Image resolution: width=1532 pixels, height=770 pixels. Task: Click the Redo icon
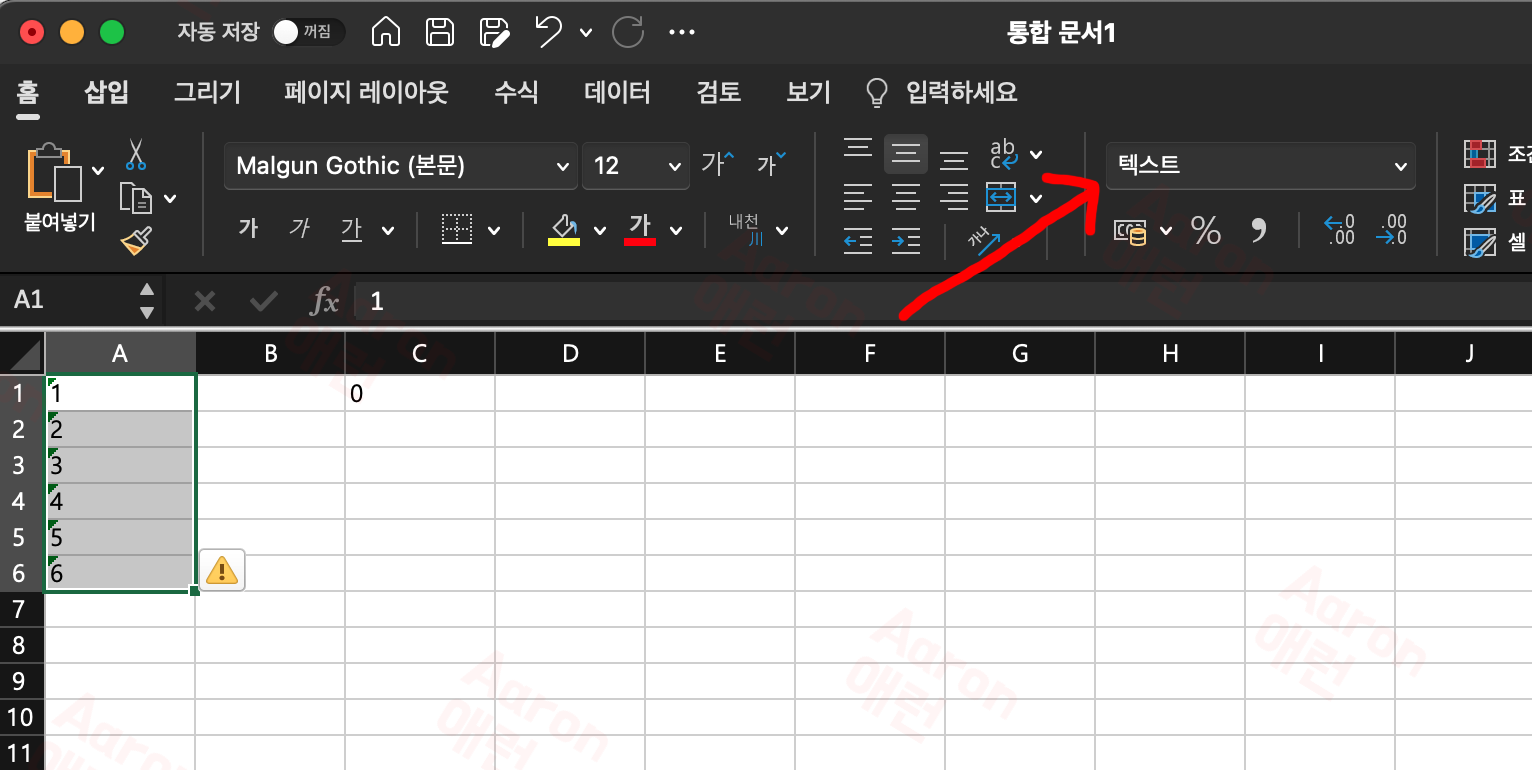tap(628, 32)
